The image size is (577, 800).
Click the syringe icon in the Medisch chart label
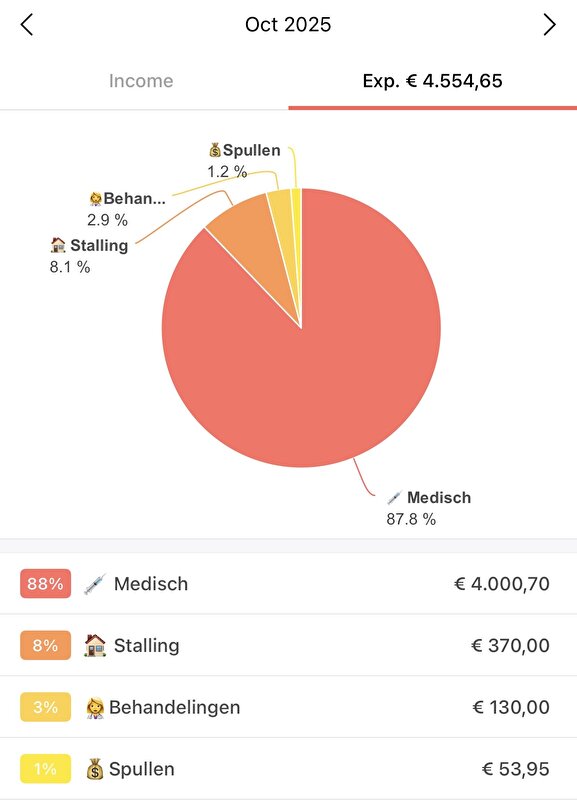coord(393,497)
